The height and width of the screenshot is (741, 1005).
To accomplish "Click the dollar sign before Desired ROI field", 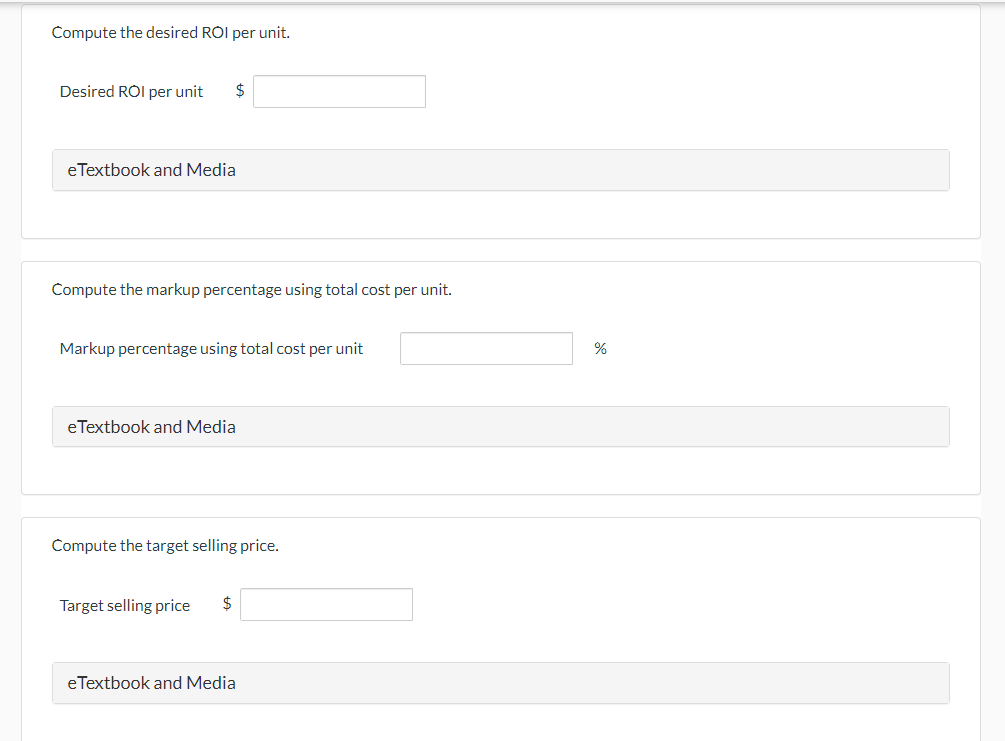I will point(240,91).
